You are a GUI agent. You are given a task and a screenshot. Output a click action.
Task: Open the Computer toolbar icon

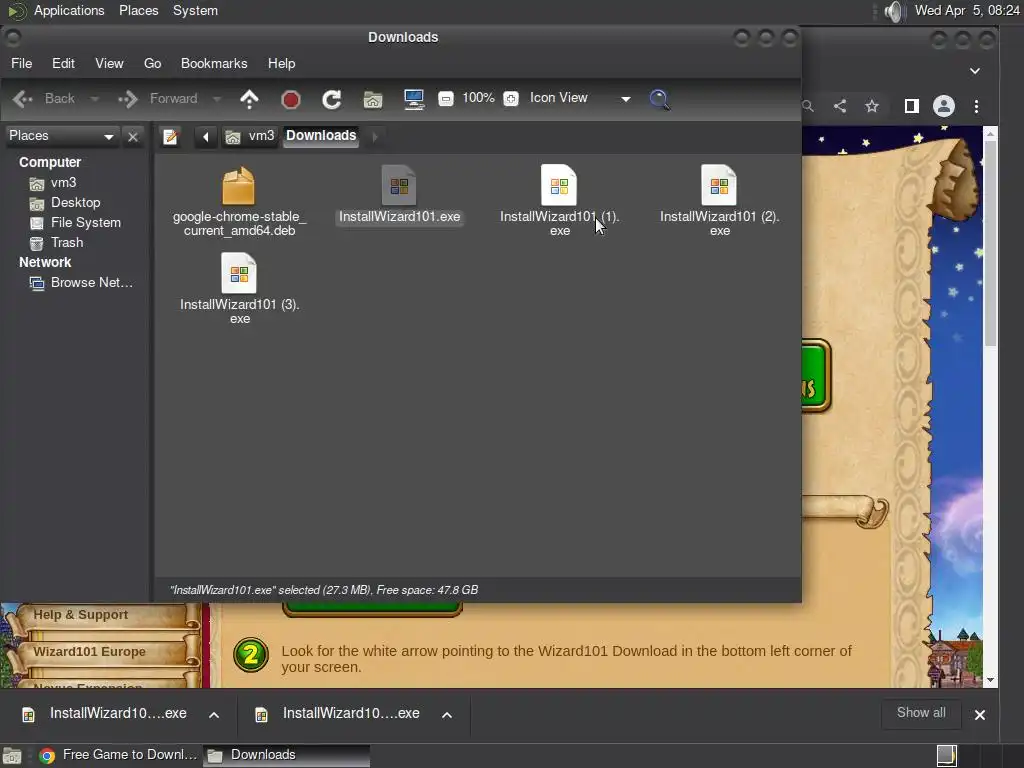414,99
